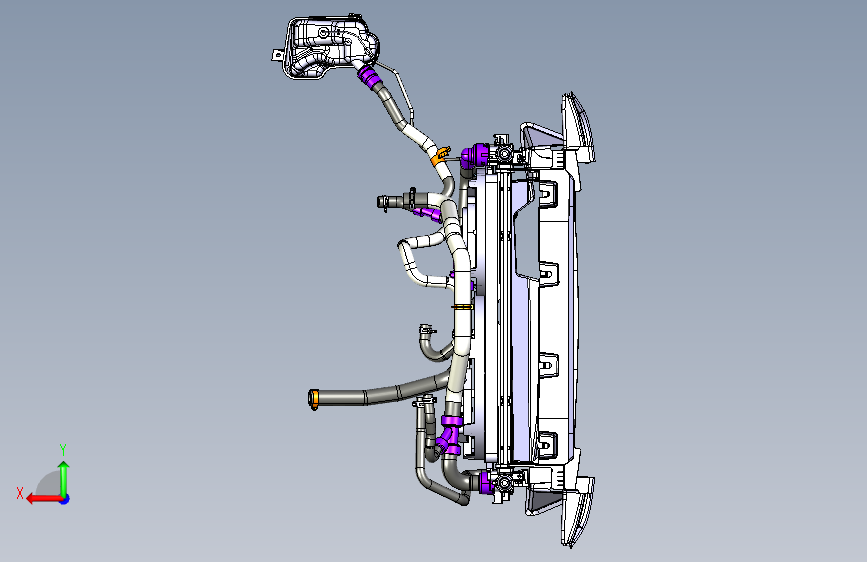Select the purple connector below the expansion tank
This screenshot has width=867, height=562.
pyautogui.click(x=369, y=76)
